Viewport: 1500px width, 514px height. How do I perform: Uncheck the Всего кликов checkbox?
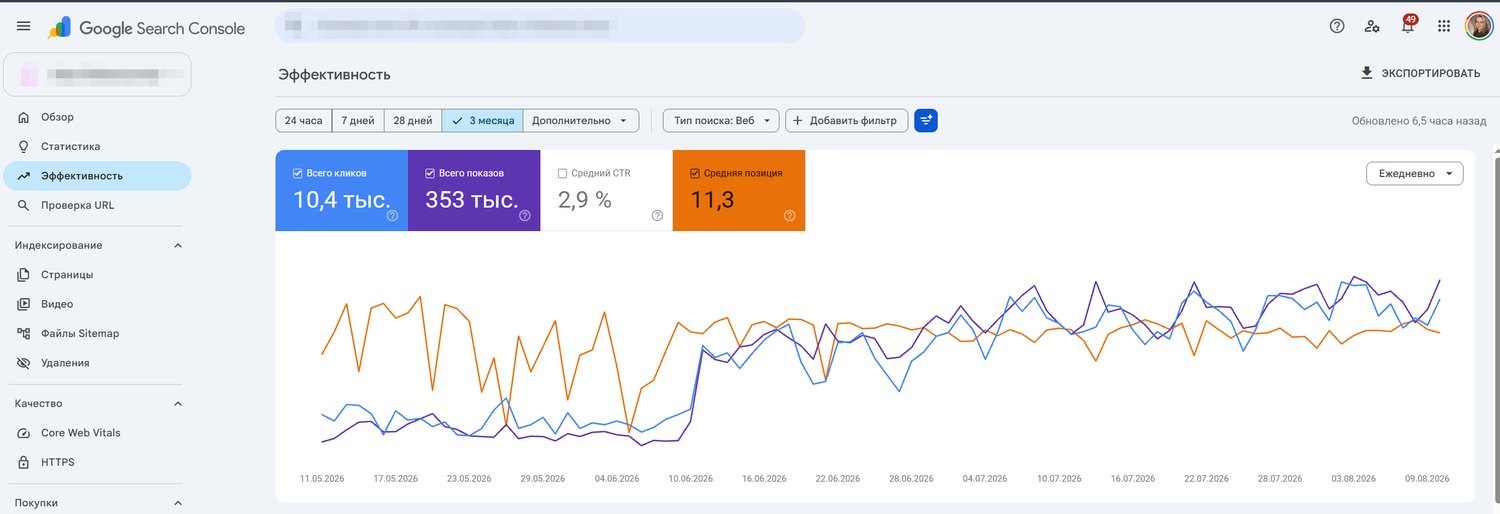(298, 173)
